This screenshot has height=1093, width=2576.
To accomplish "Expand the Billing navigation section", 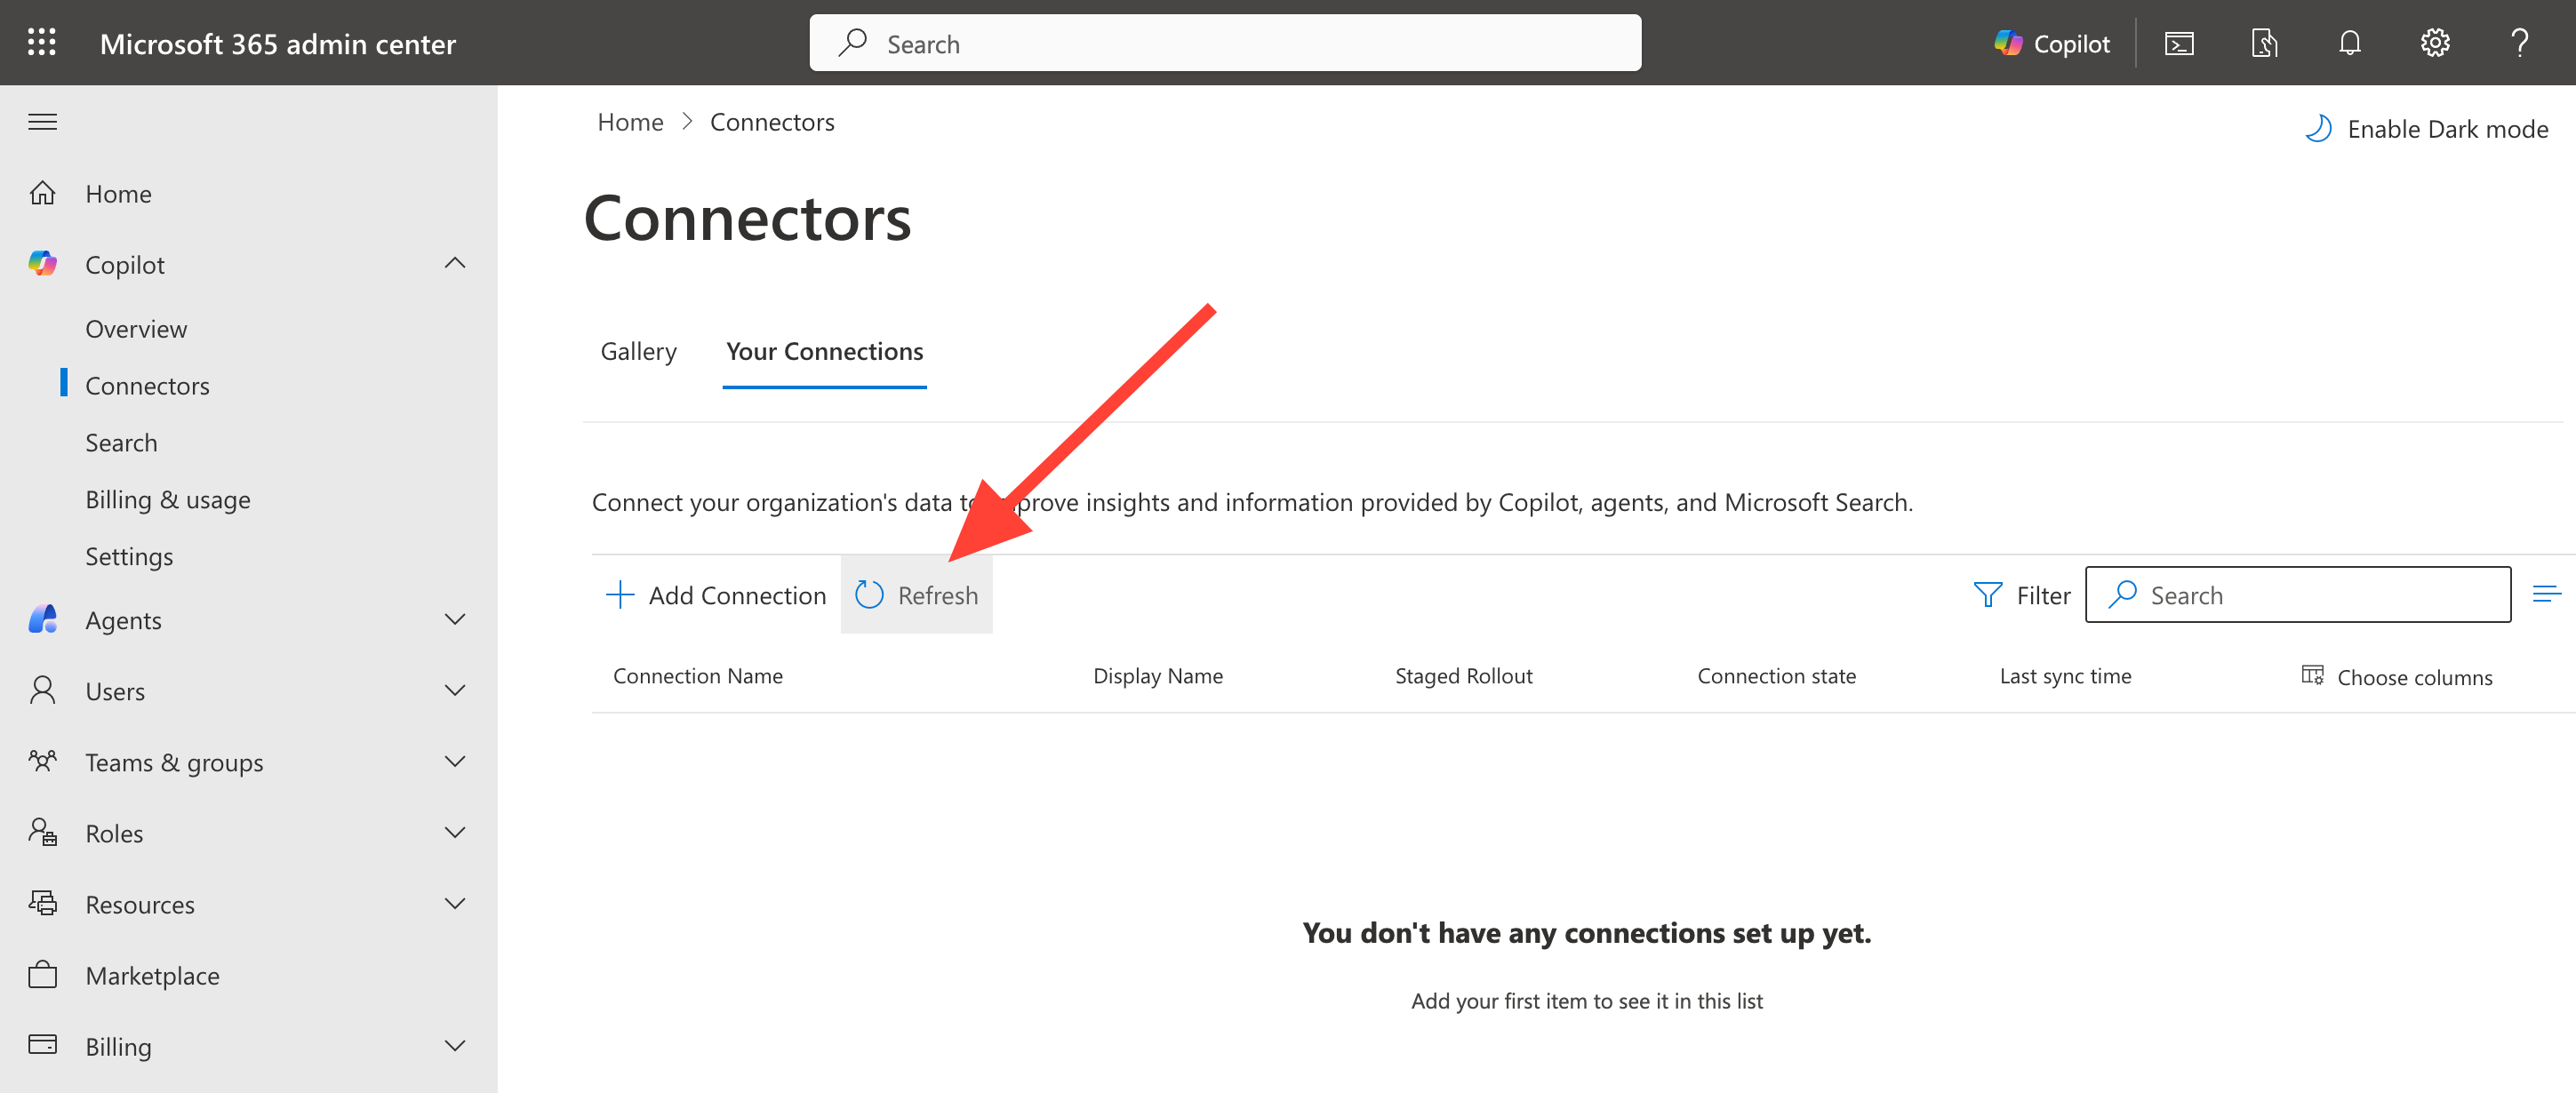I will tap(454, 1046).
